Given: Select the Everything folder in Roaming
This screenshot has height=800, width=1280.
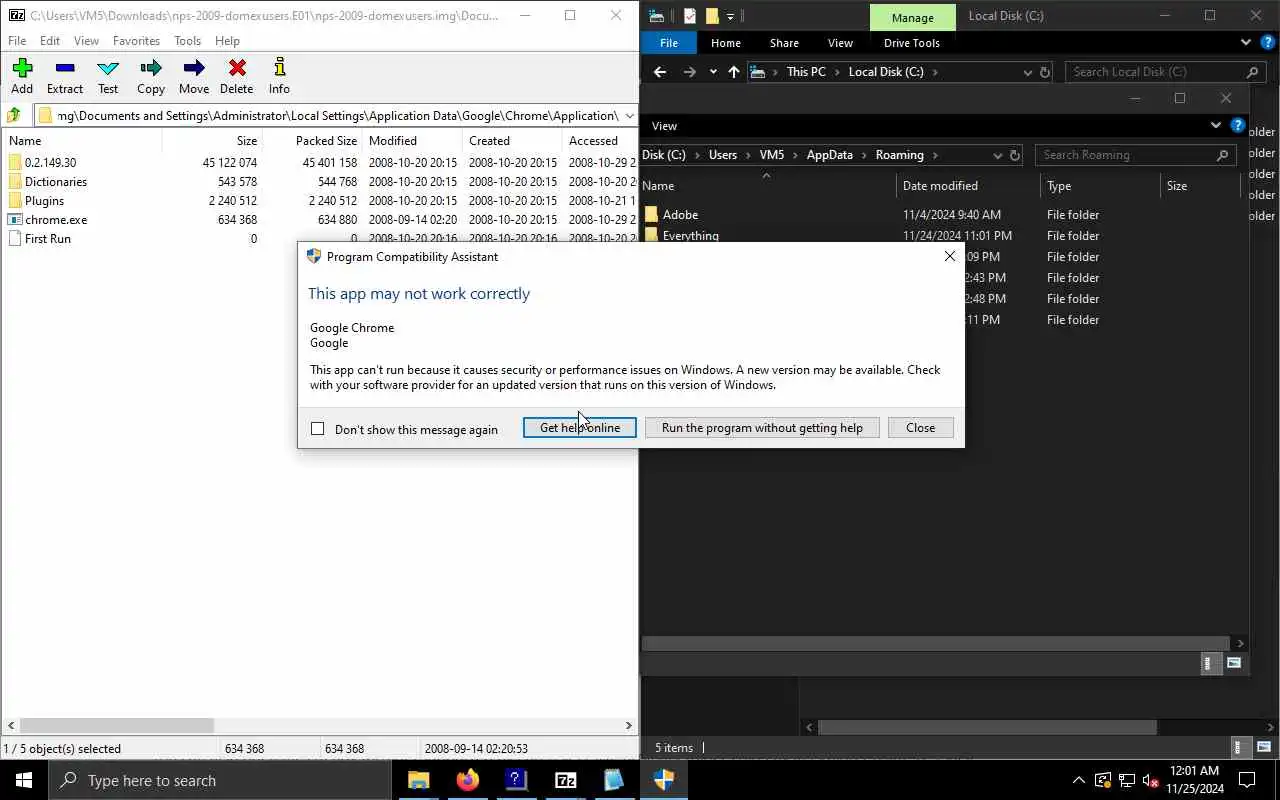Looking at the screenshot, I should [690, 236].
